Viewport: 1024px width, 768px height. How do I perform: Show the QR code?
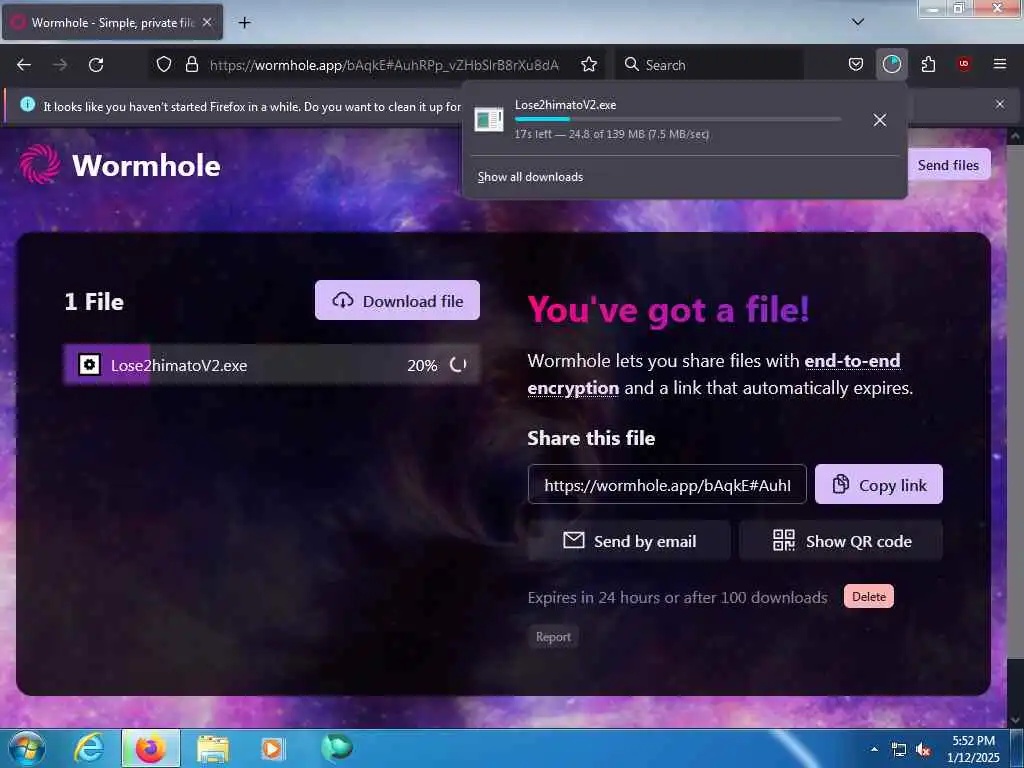(x=840, y=541)
